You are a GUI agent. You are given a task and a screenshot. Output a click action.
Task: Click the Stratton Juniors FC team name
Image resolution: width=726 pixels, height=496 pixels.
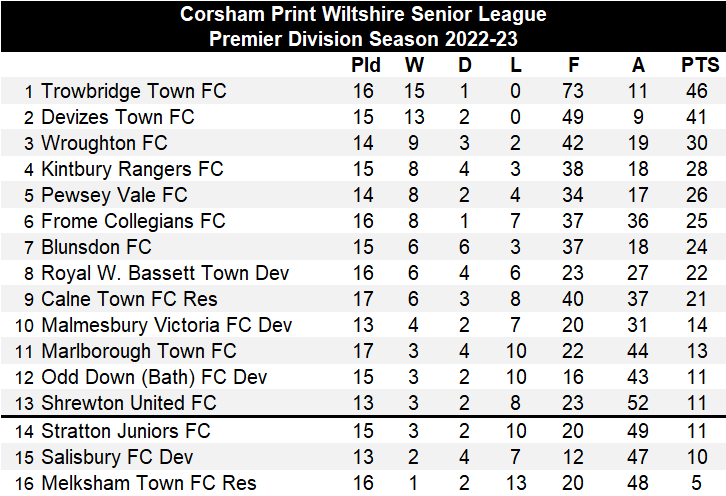(126, 431)
